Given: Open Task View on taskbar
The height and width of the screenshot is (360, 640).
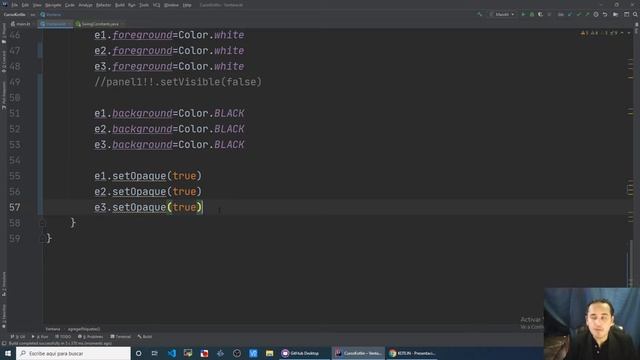Looking at the screenshot, I should (155, 353).
